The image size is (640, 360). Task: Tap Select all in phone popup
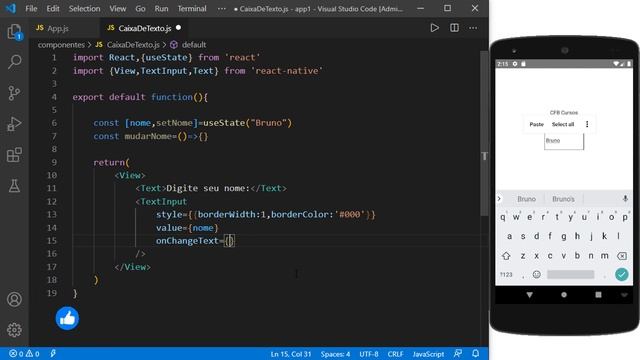click(563, 124)
